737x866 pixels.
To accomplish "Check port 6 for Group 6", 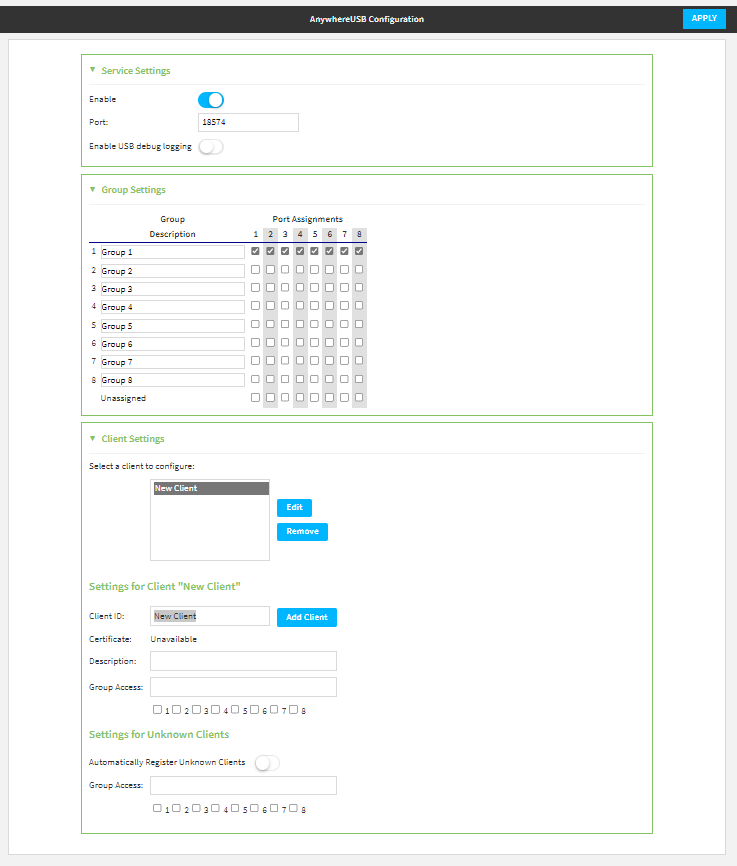I will [x=329, y=342].
